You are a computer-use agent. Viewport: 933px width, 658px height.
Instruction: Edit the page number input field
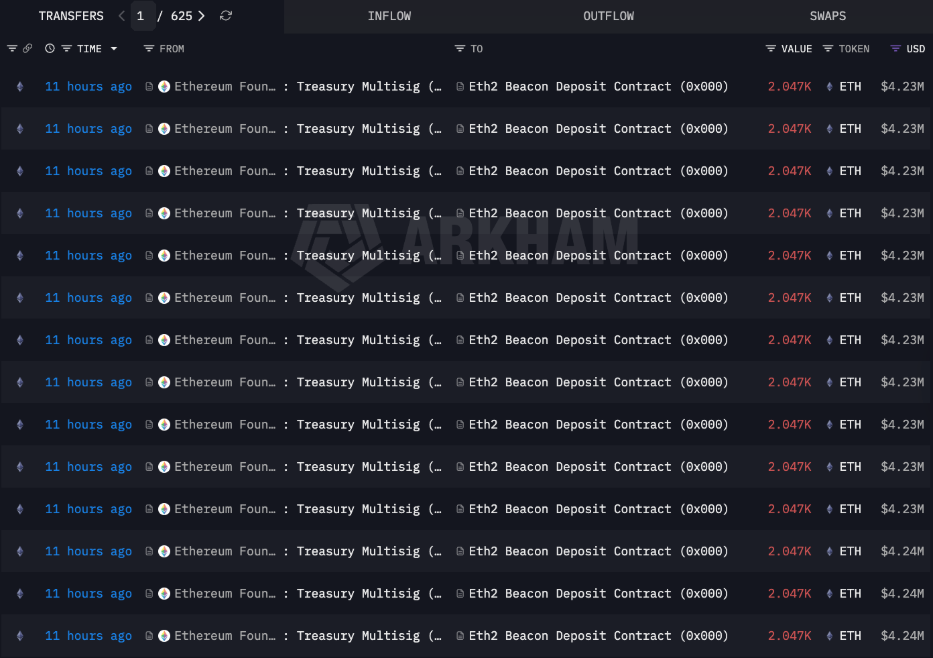(x=141, y=16)
